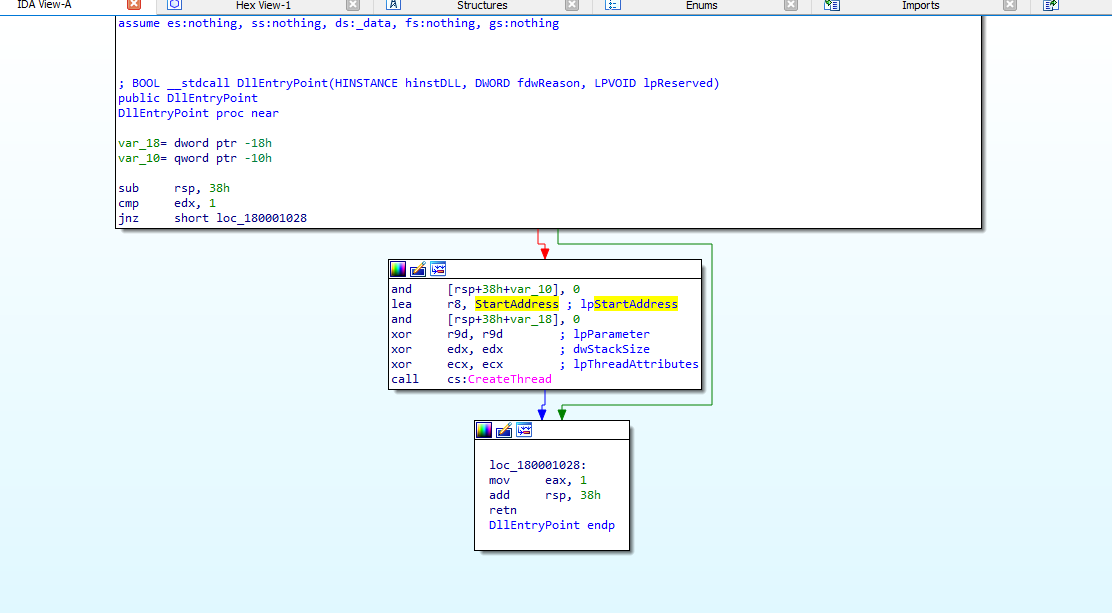Click the Hex View-1 tab icon
The height and width of the screenshot is (613, 1112).
[x=175, y=5]
